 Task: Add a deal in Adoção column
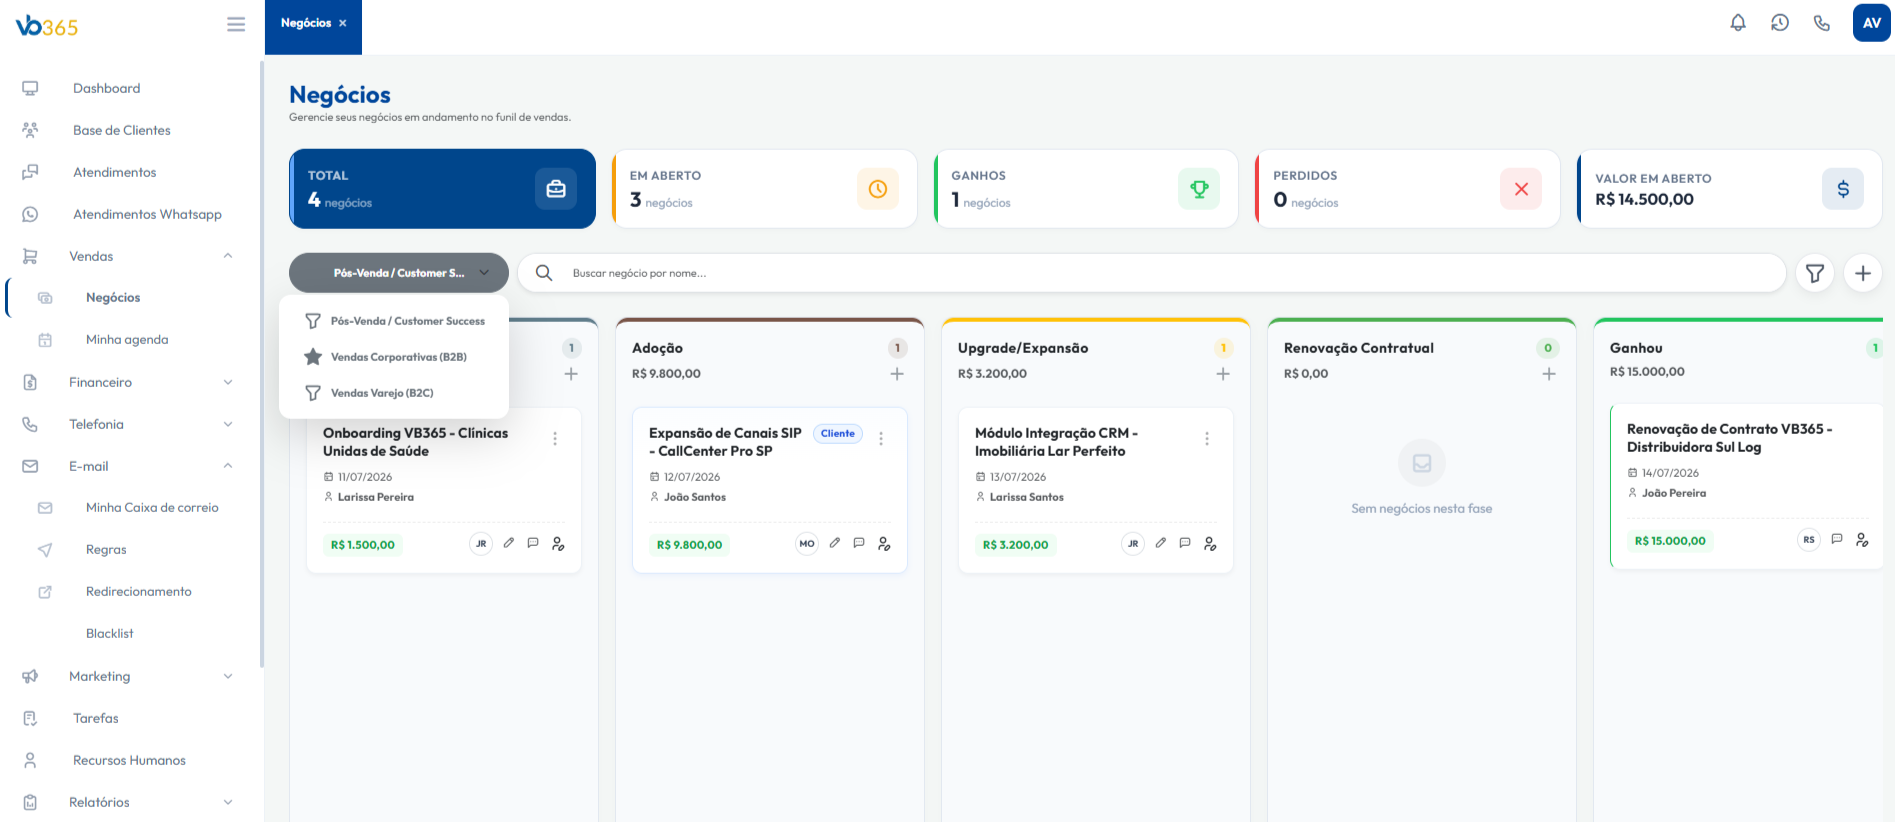point(897,374)
